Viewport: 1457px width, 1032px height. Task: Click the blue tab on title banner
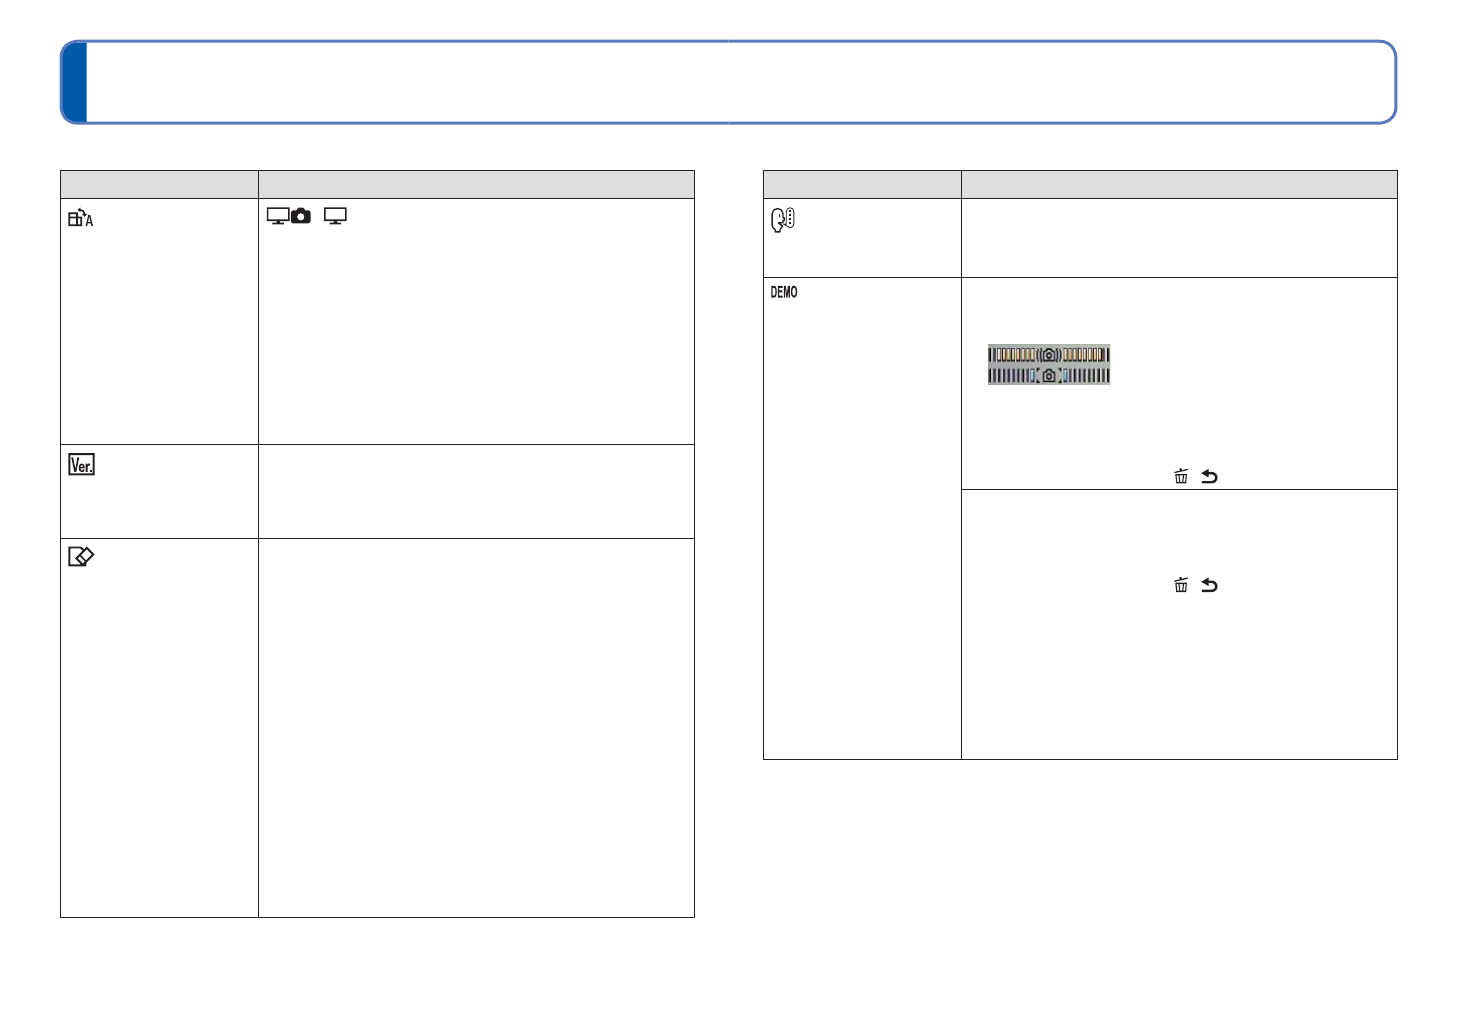74,82
